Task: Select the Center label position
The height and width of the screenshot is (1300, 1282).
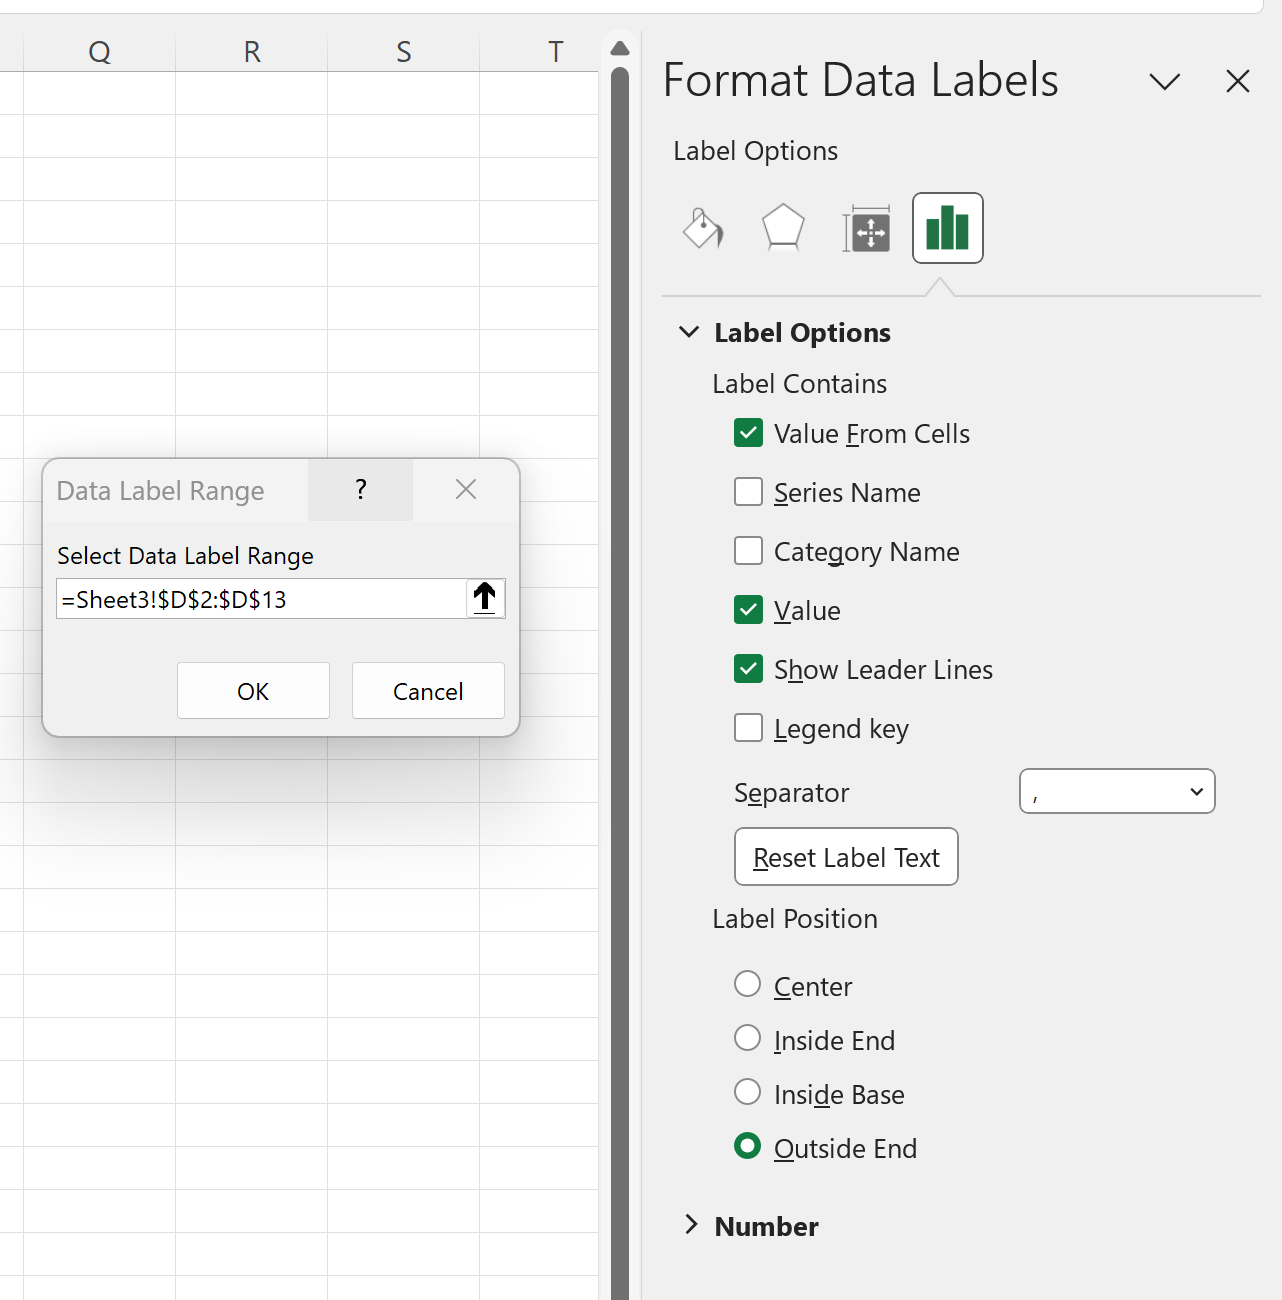Action: pyautogui.click(x=747, y=984)
